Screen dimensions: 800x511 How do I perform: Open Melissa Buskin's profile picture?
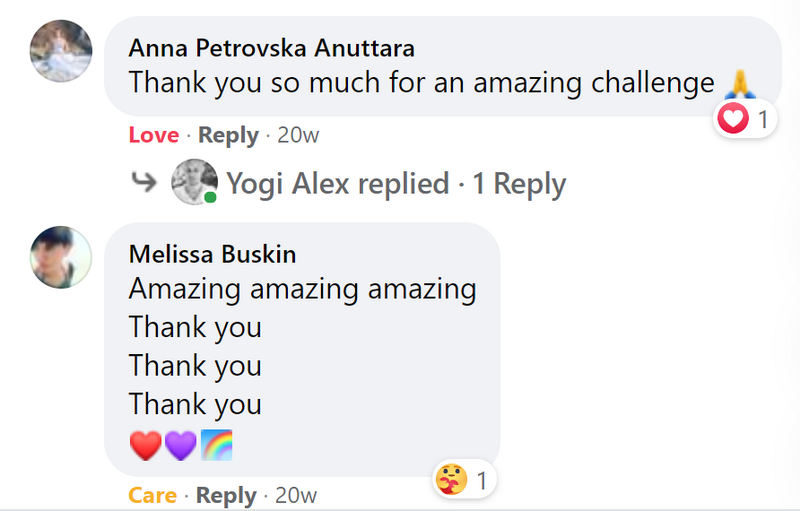61,257
